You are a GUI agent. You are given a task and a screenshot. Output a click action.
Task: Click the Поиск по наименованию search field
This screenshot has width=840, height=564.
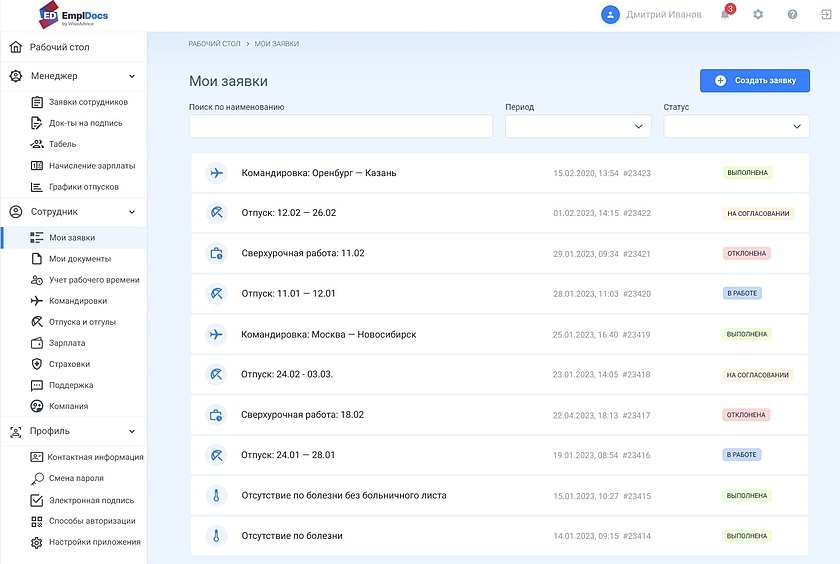coord(340,126)
